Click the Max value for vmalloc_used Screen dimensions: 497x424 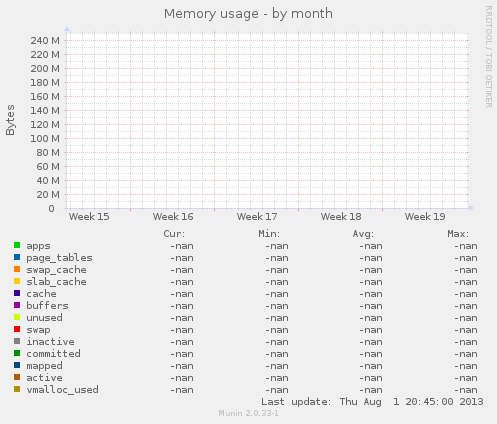[x=466, y=390]
